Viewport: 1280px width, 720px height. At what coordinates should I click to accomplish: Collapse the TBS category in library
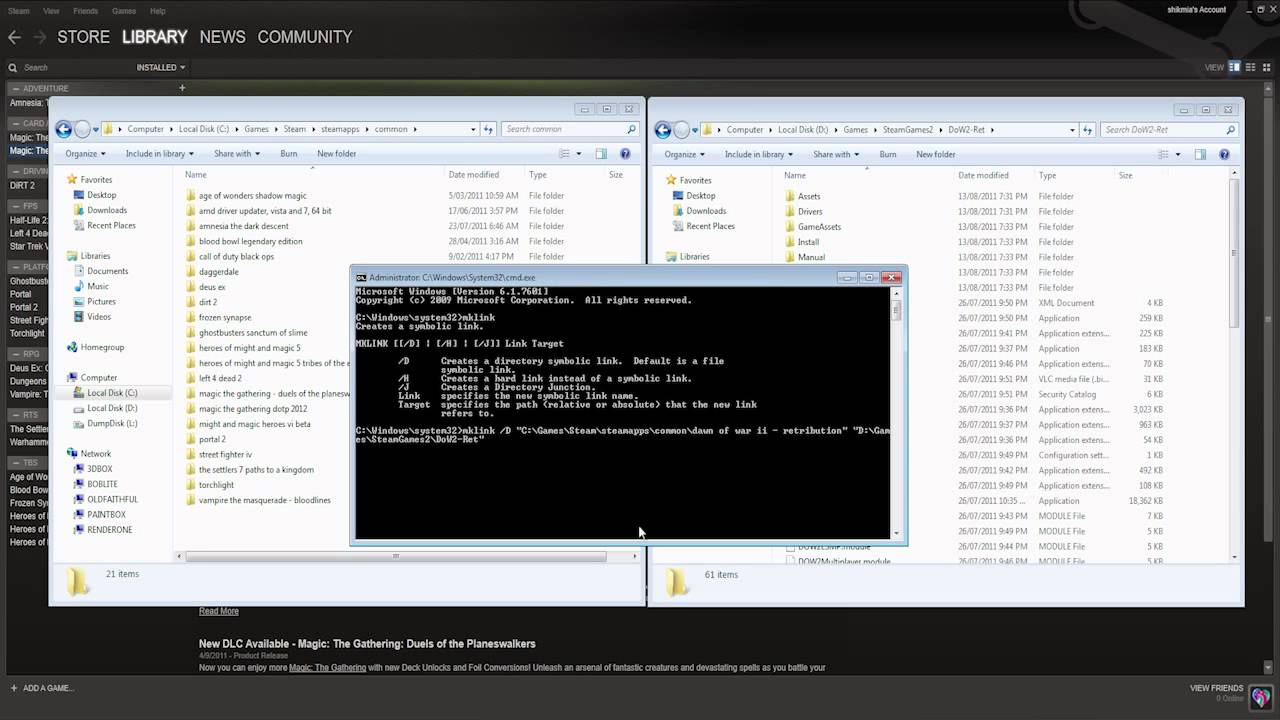pyautogui.click(x=15, y=463)
